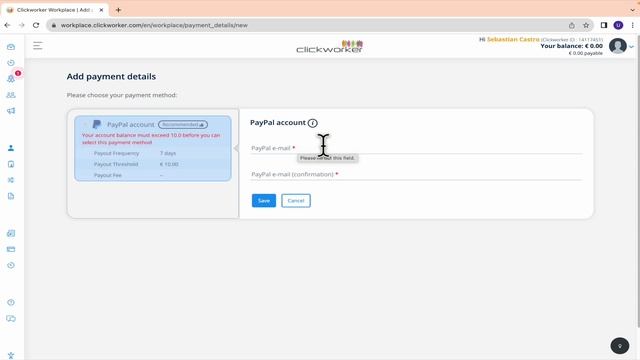
Task: Open the two-people group sidebar icon
Action: (11, 95)
